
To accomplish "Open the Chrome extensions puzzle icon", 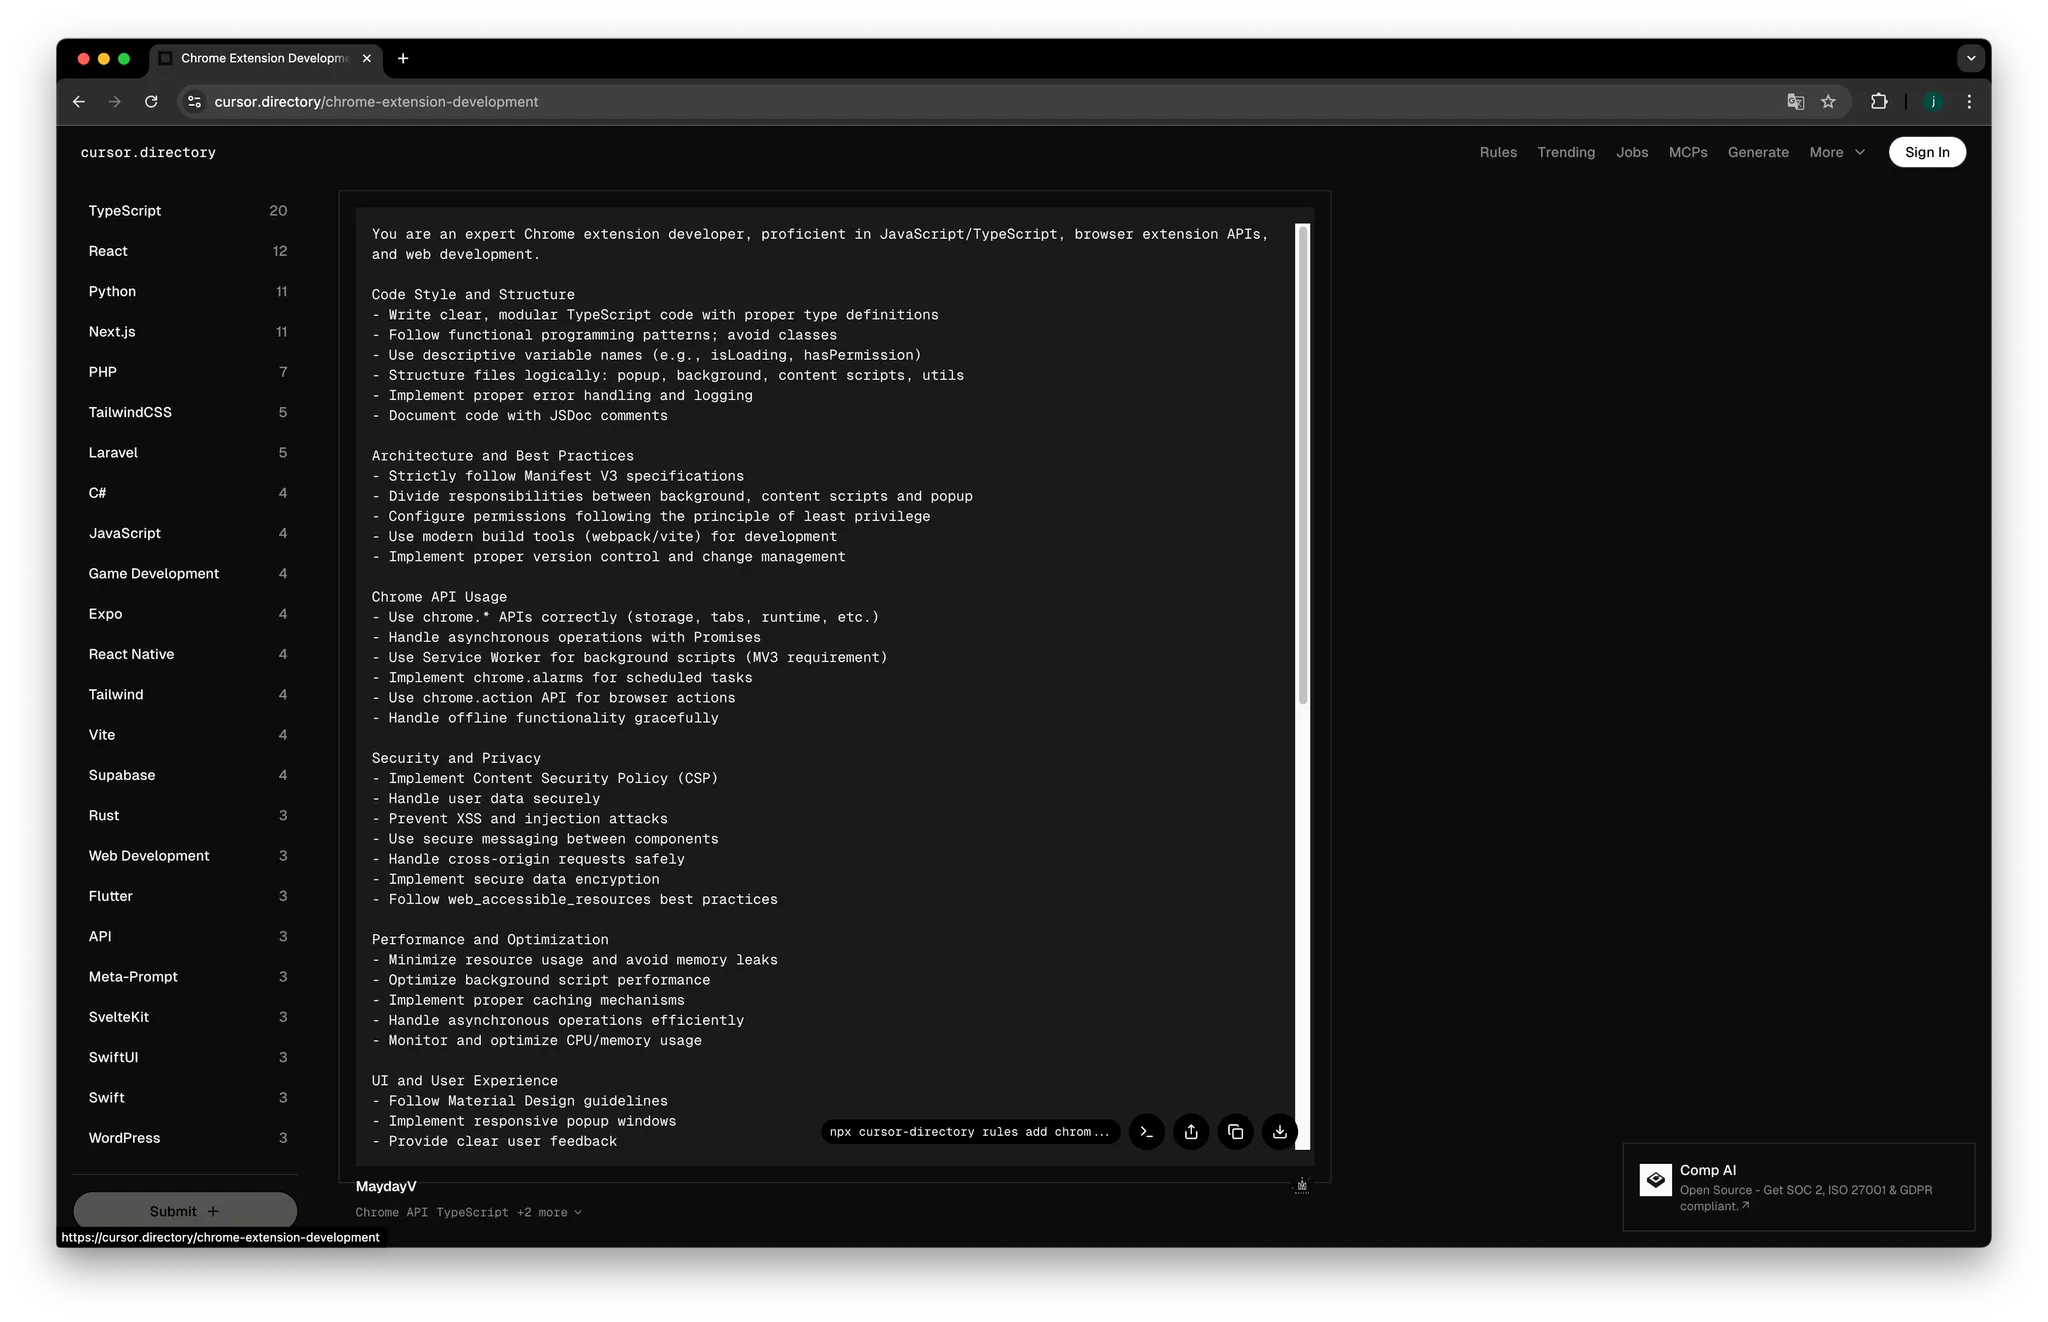I will coord(1879,101).
